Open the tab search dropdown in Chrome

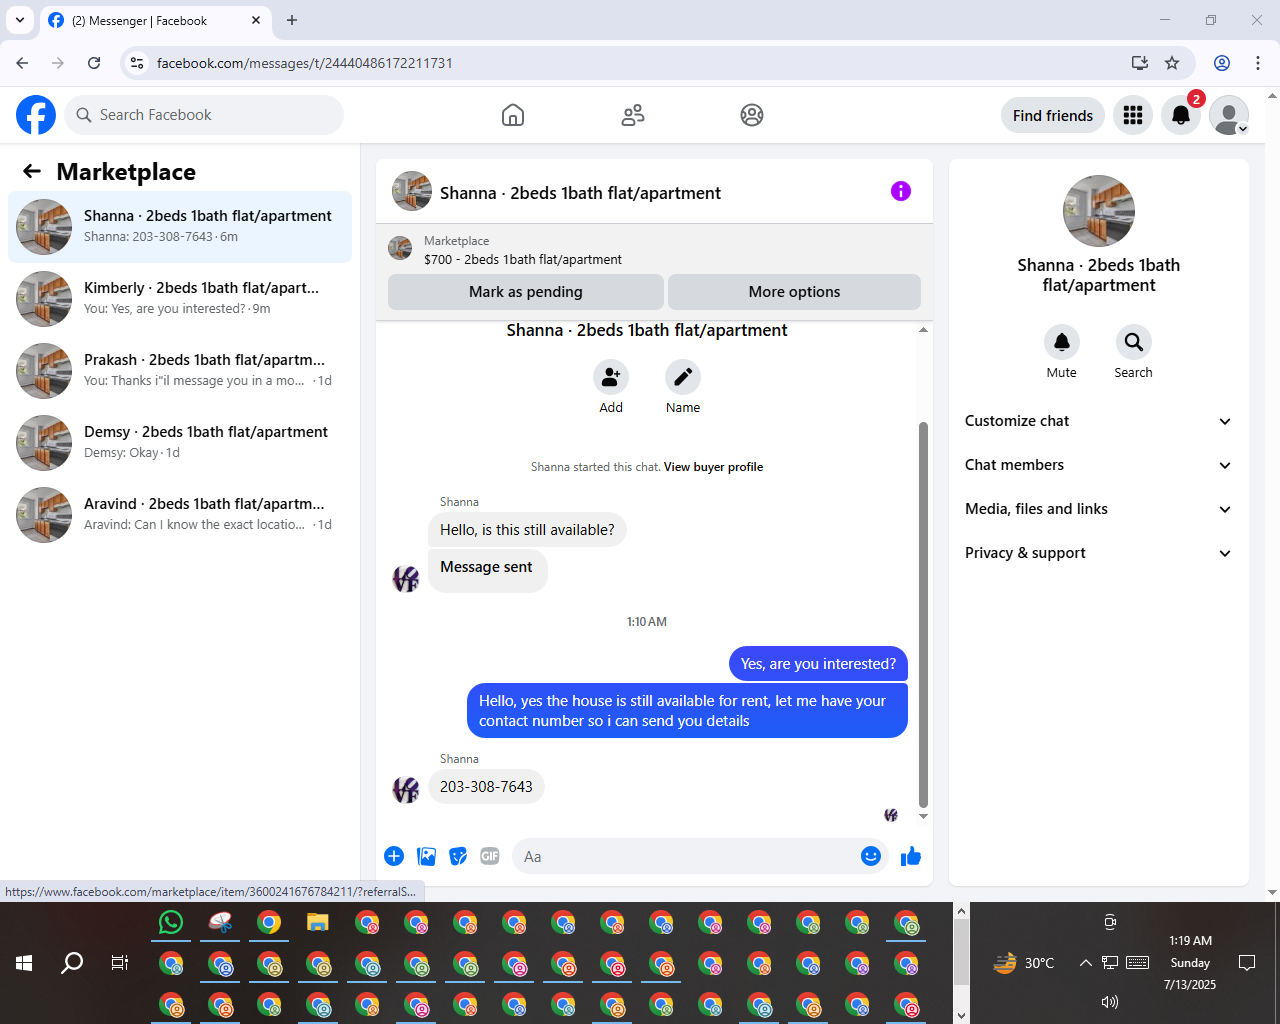(x=20, y=20)
